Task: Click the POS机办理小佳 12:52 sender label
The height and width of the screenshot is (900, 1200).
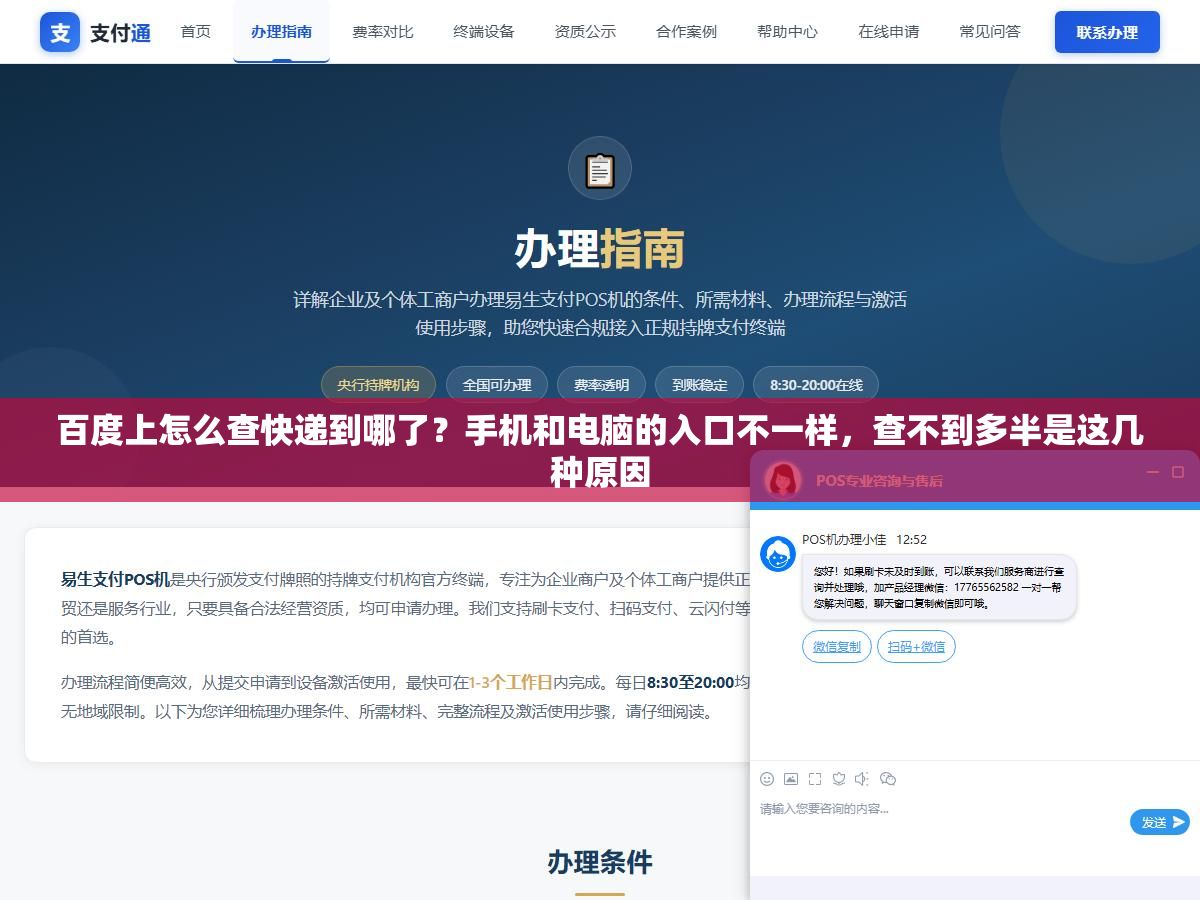Action: click(x=864, y=540)
